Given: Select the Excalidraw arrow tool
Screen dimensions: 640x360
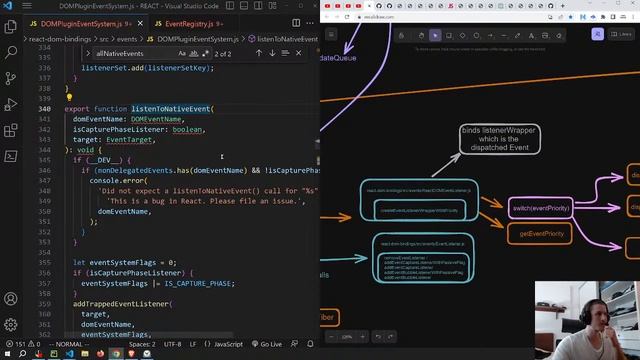Looking at the screenshot, I should 490,36.
